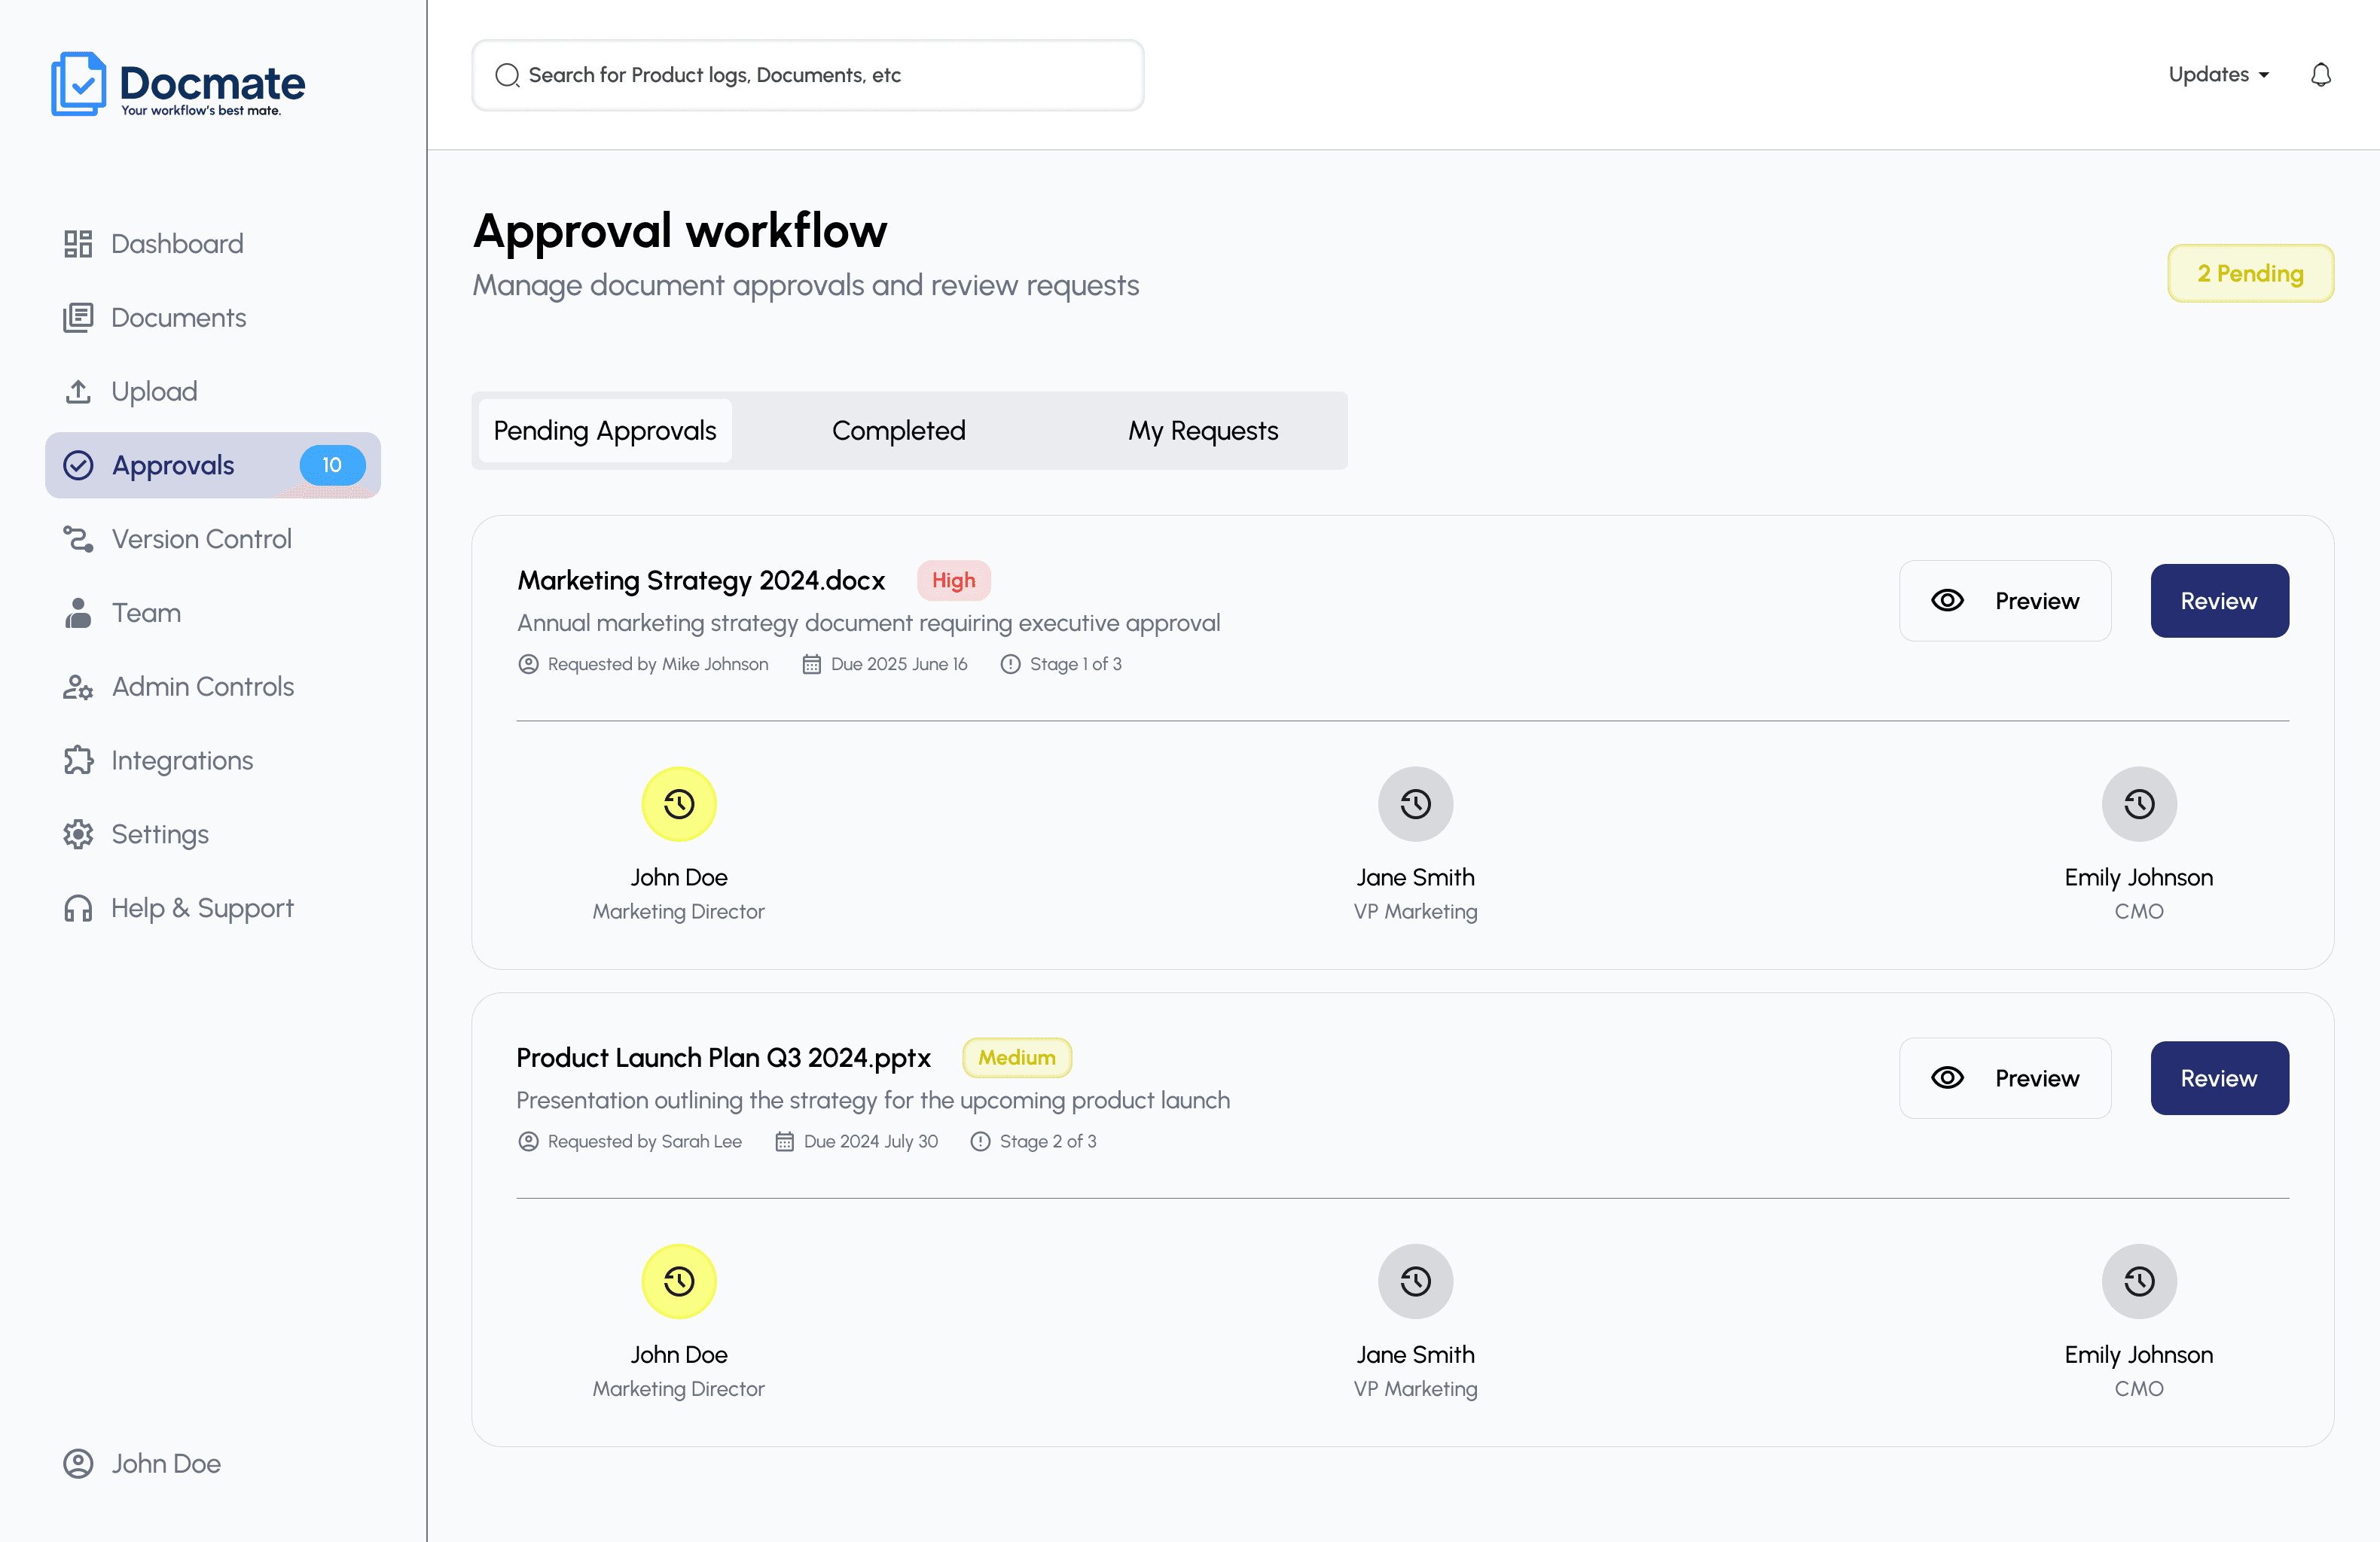Click the Help & Support headset icon
This screenshot has width=2380, height=1542.
pyautogui.click(x=78, y=908)
